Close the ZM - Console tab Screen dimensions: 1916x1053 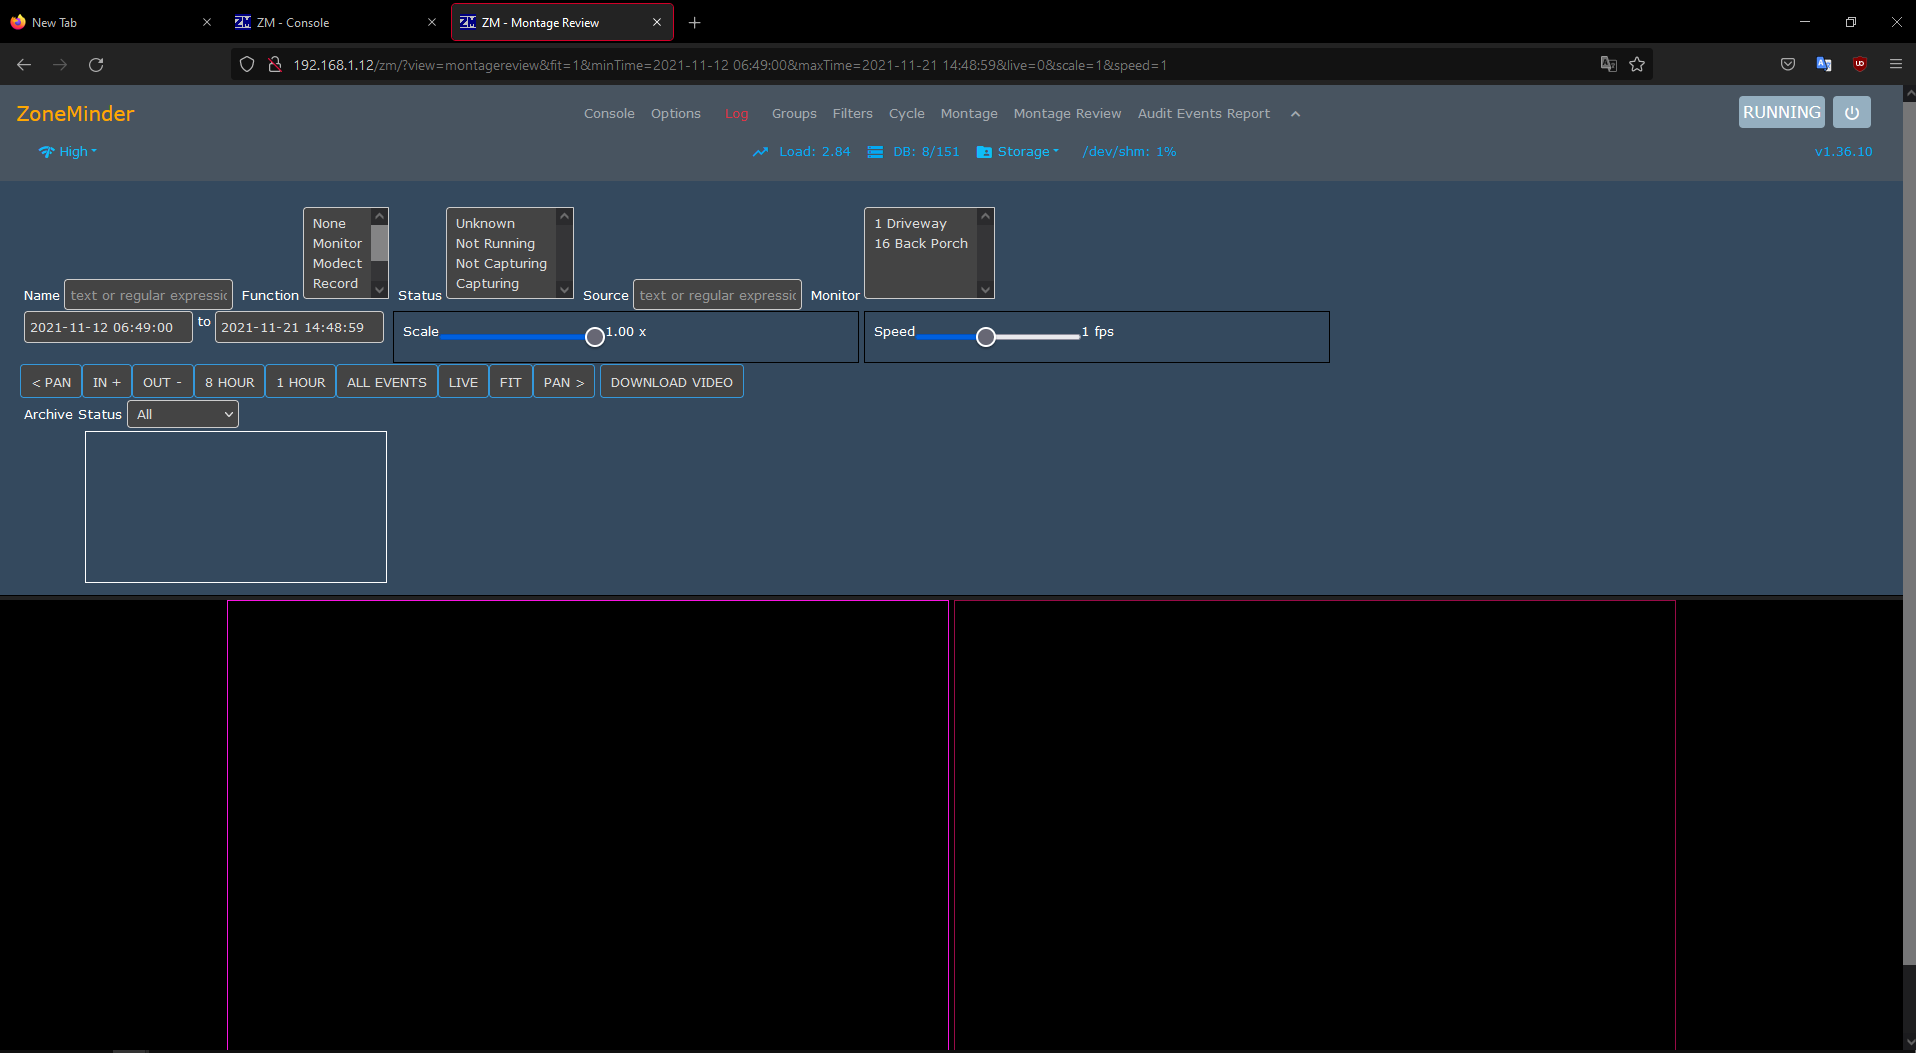click(432, 23)
